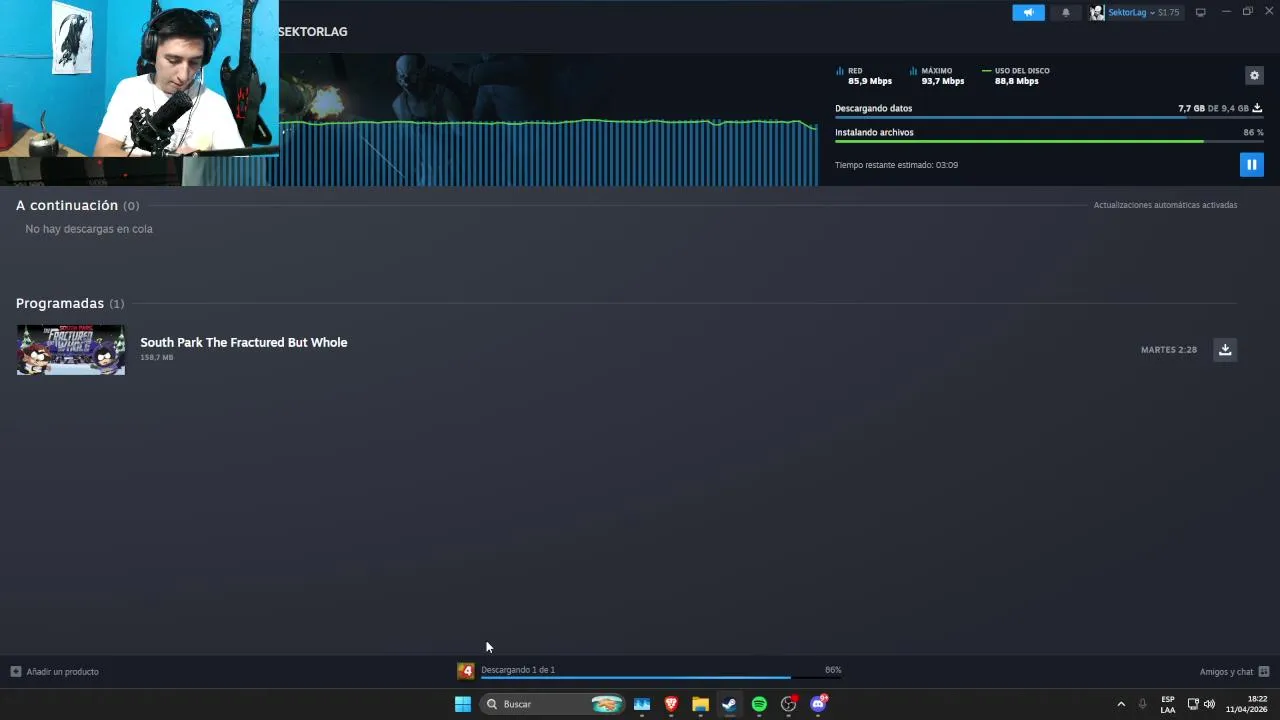1280x720 pixels.
Task: Click the MARTES 2:28 schedule time
Action: point(1169,350)
